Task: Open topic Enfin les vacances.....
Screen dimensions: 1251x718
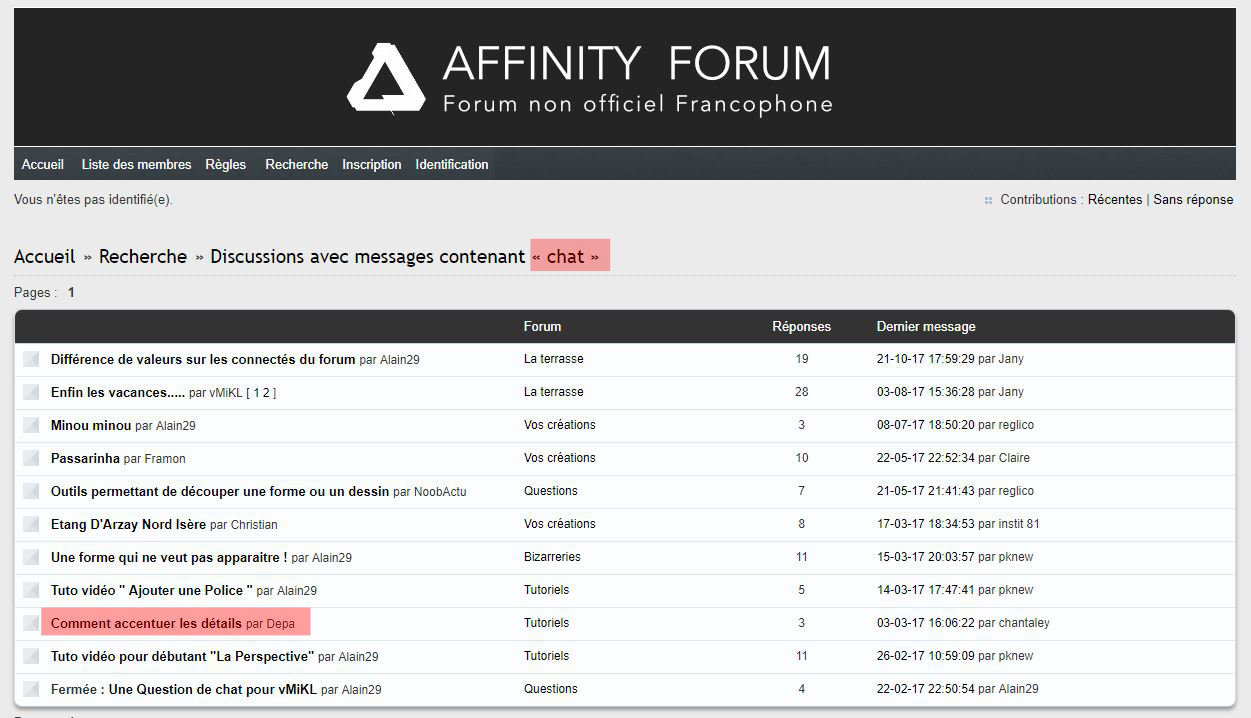Action: point(118,392)
